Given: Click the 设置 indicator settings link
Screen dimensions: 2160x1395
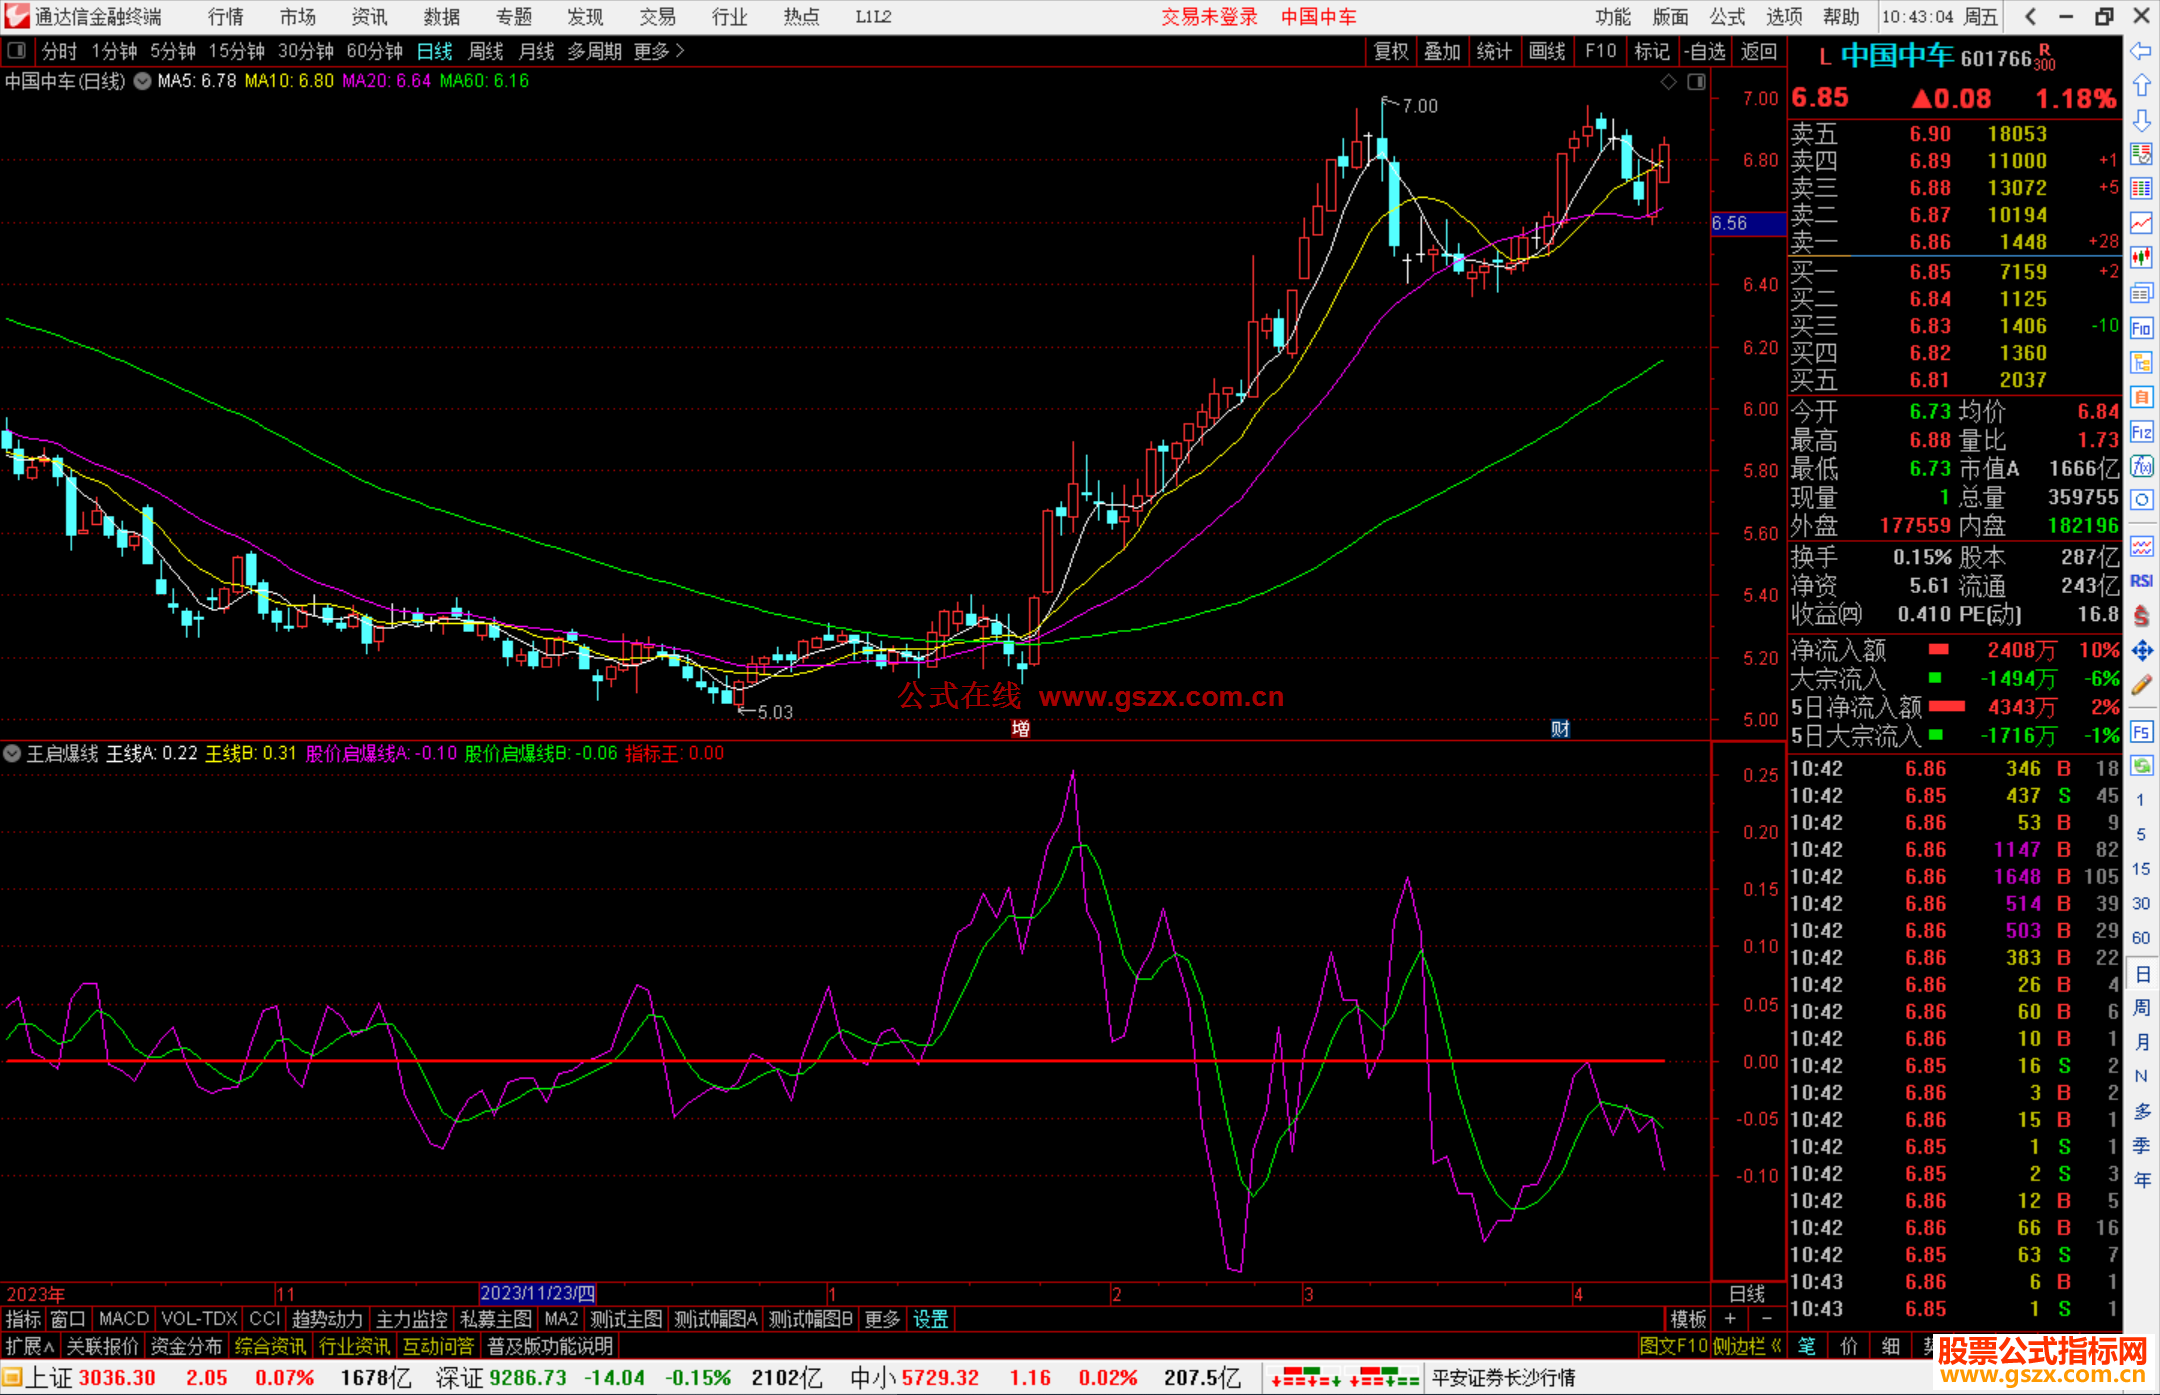Looking at the screenshot, I should 930,1319.
